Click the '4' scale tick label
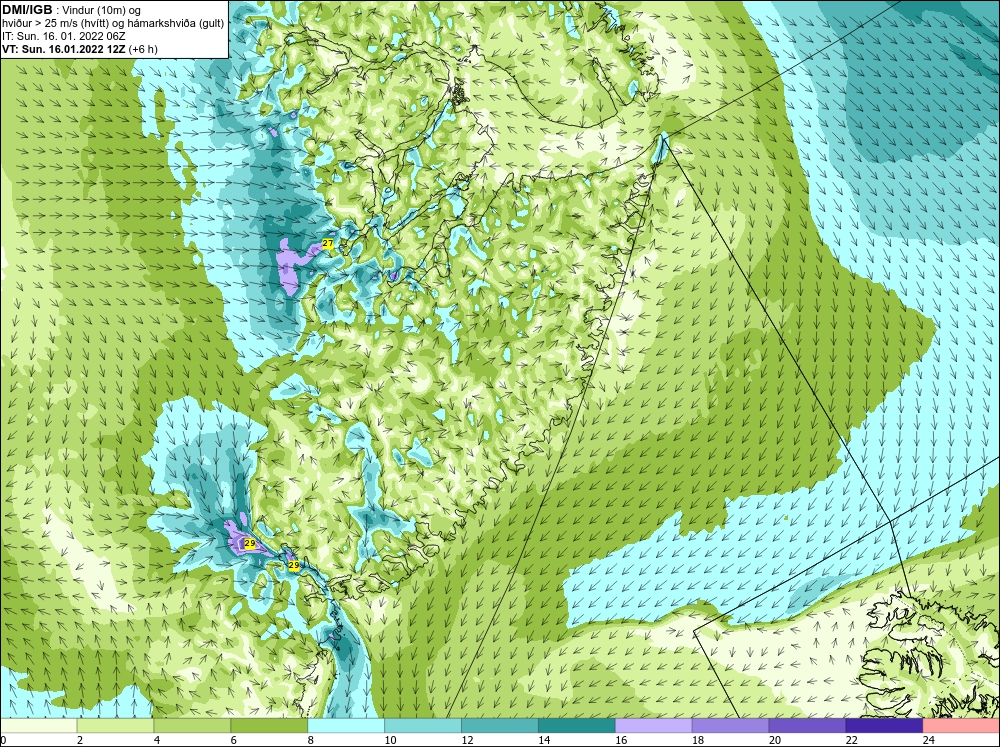 point(157,740)
